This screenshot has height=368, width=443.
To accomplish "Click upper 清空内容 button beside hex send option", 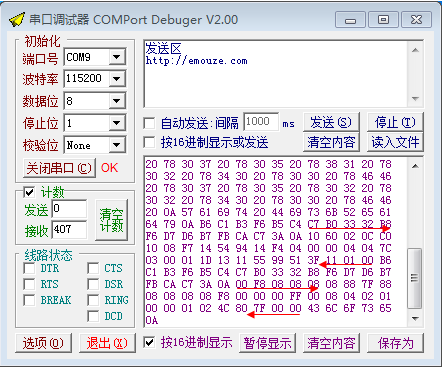I will (331, 142).
